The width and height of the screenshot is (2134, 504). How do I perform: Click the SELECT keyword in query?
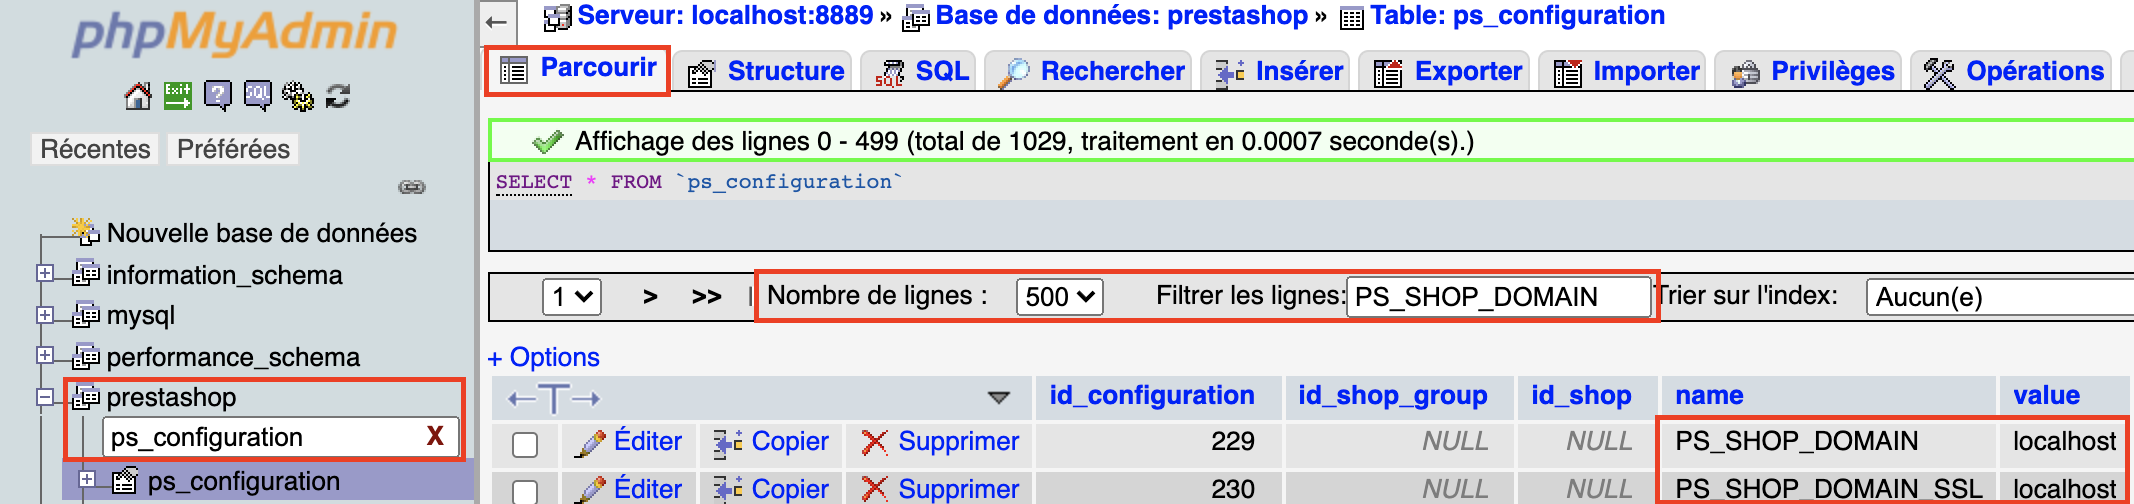(534, 182)
